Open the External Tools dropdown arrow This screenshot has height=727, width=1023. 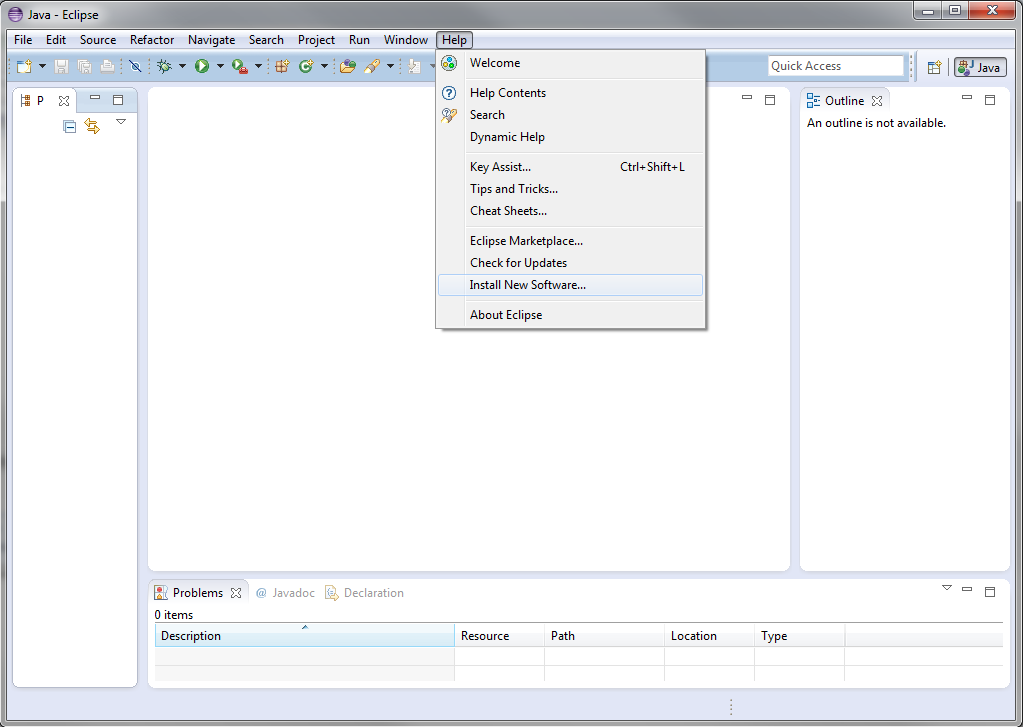pyautogui.click(x=258, y=66)
